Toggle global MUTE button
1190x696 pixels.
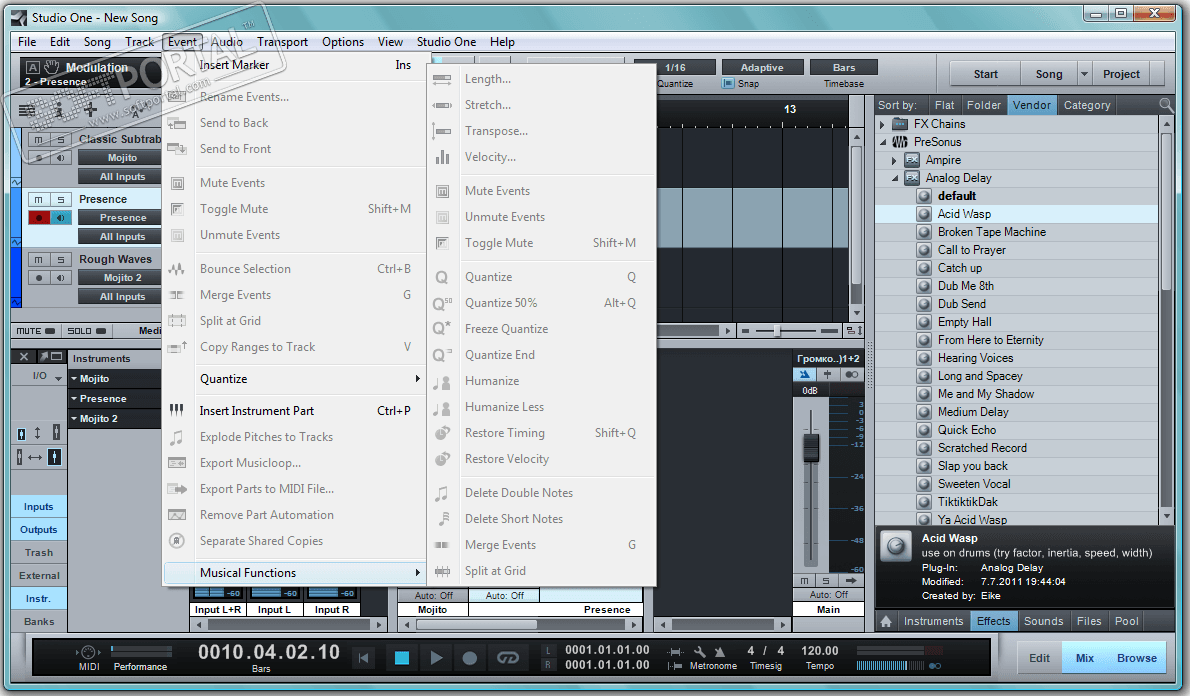tap(36, 331)
